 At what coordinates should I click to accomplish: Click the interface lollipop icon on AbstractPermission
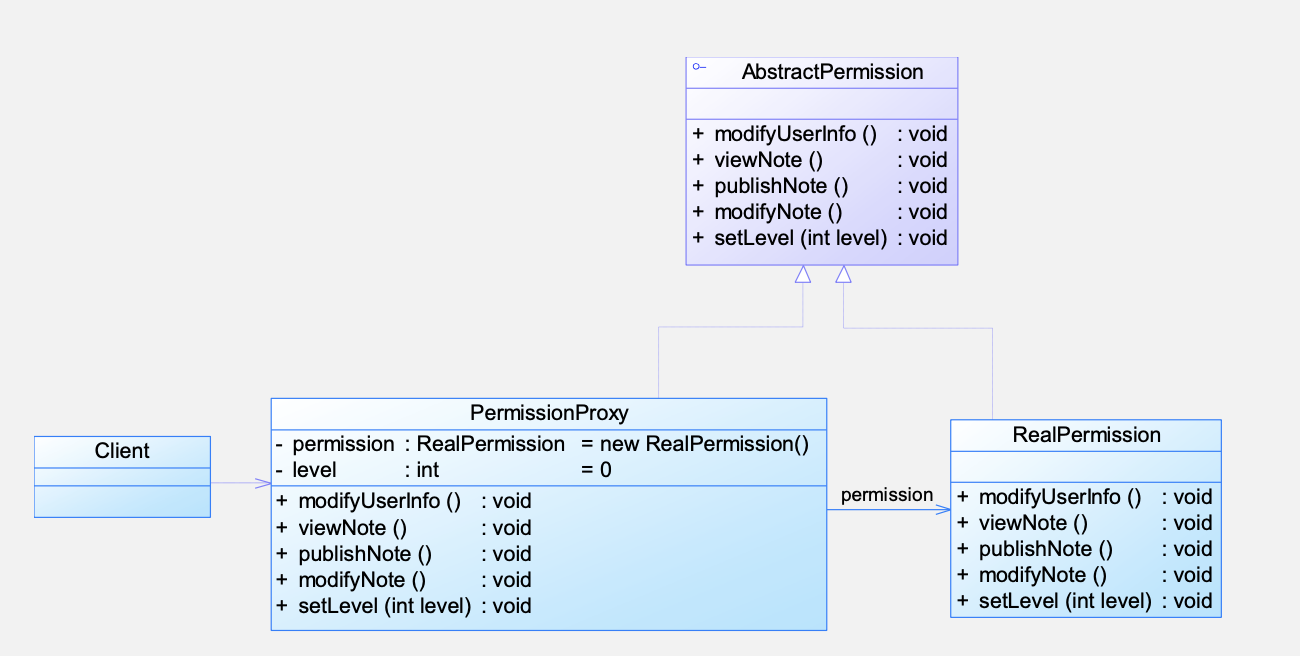click(x=699, y=66)
